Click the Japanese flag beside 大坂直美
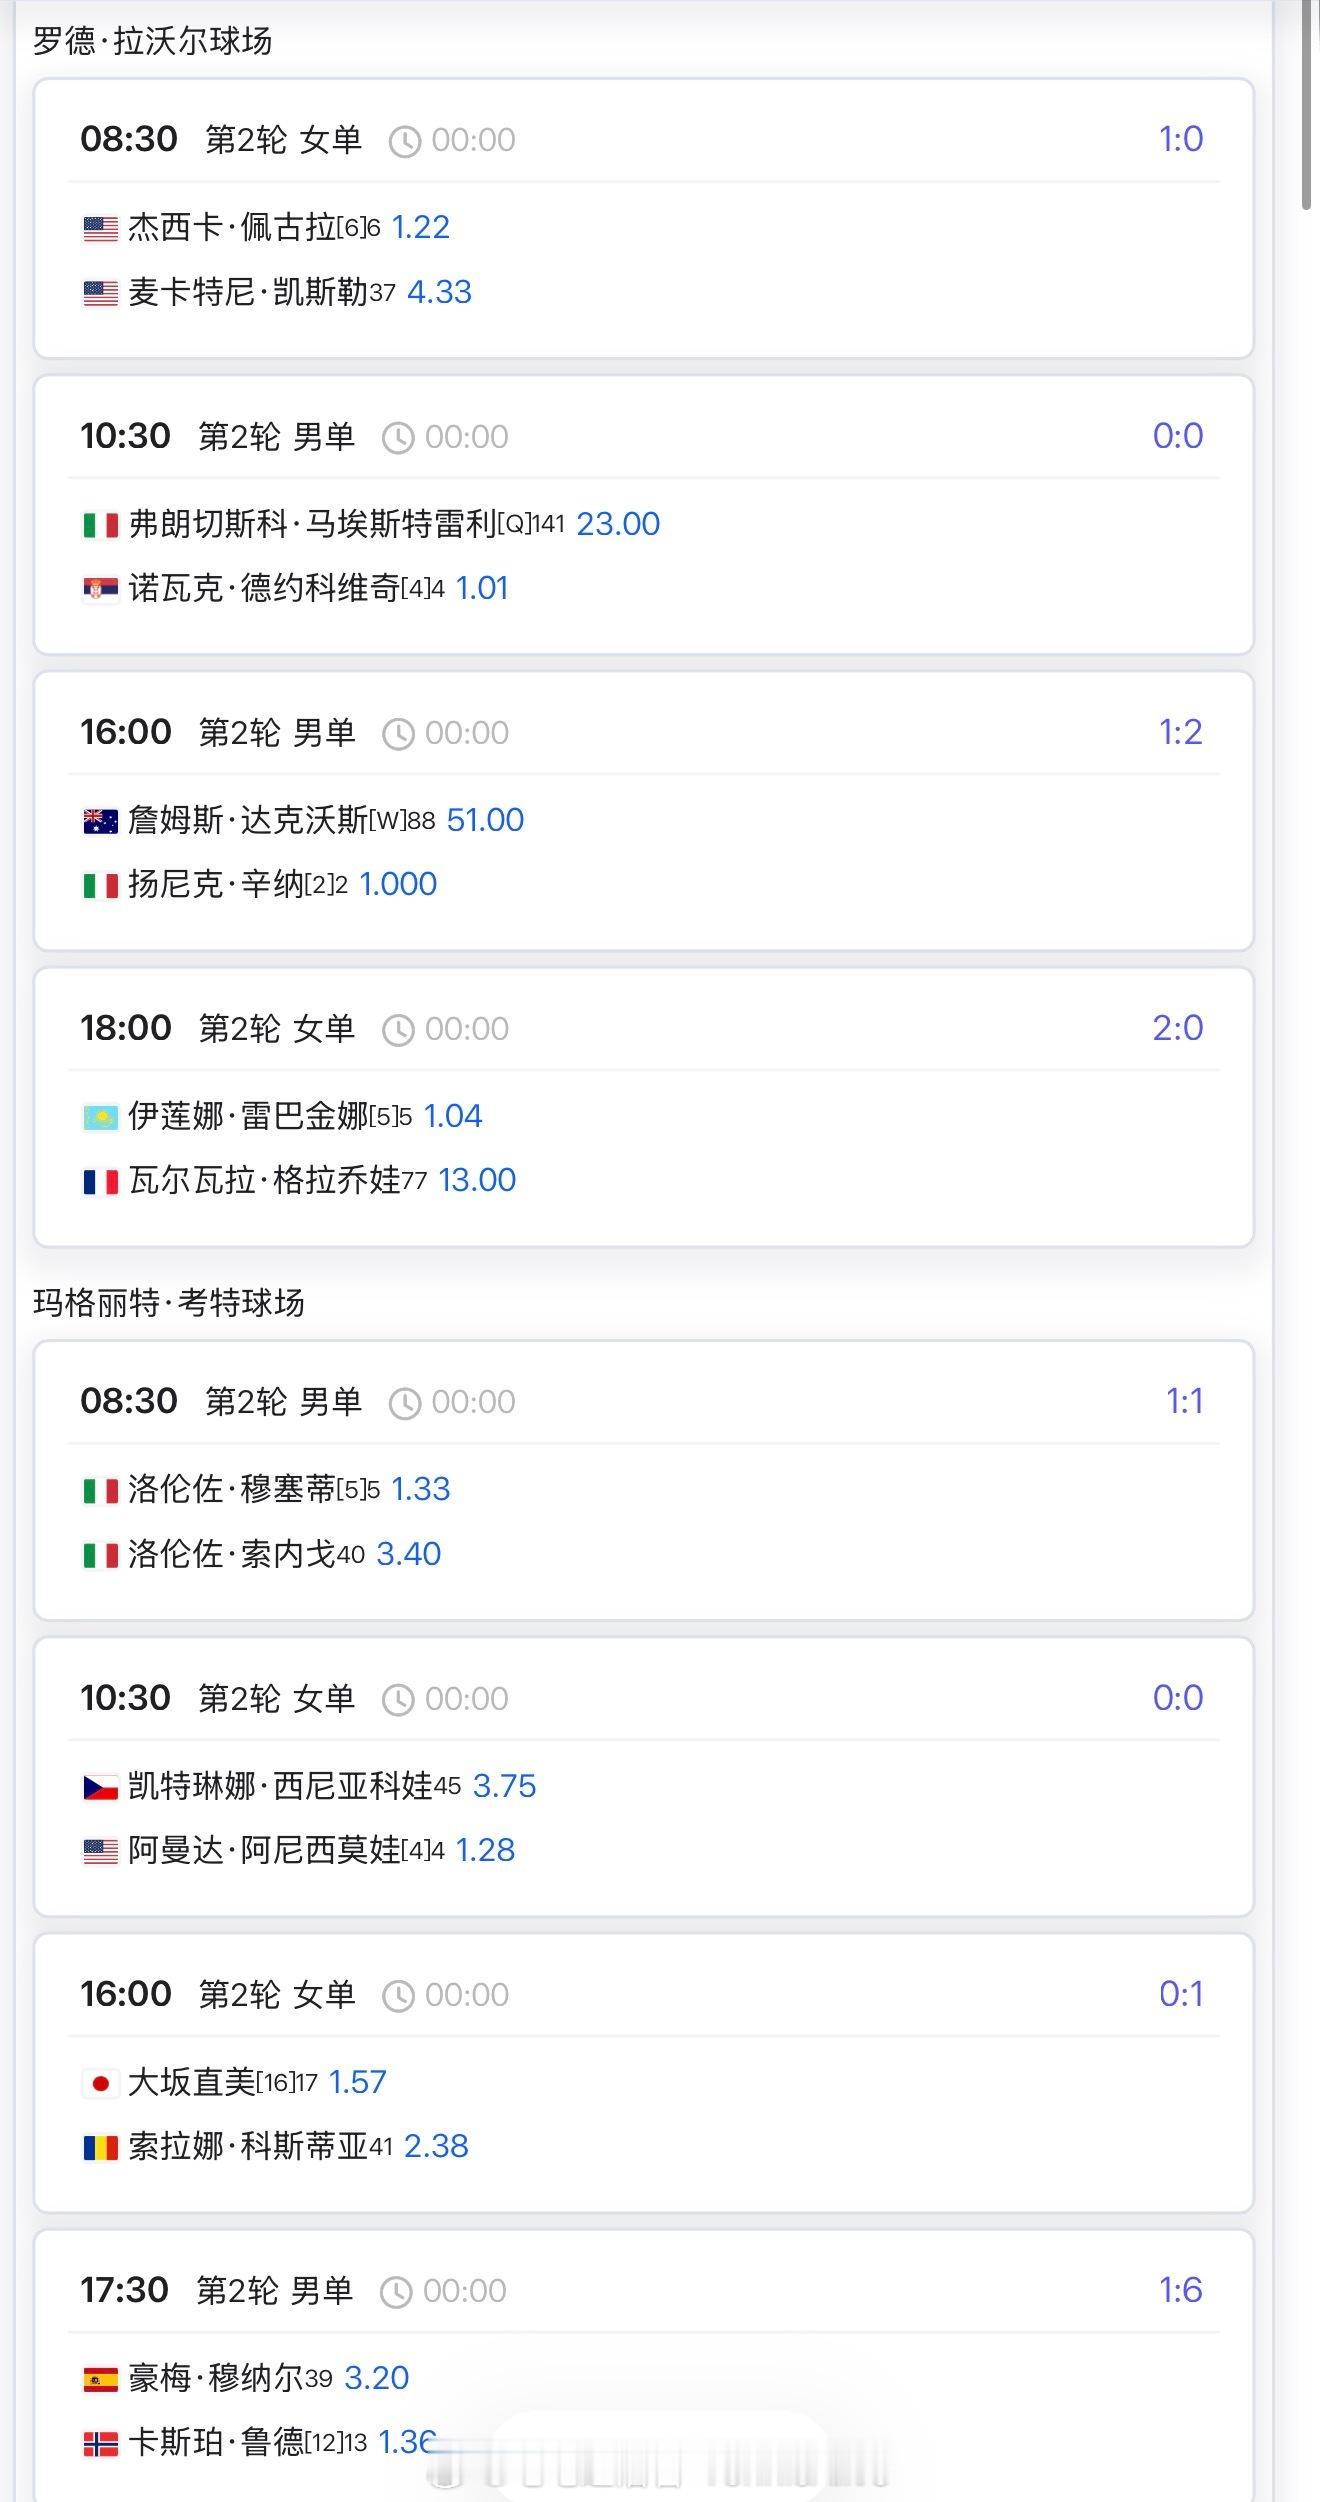The width and height of the screenshot is (1320, 2502). (100, 2084)
